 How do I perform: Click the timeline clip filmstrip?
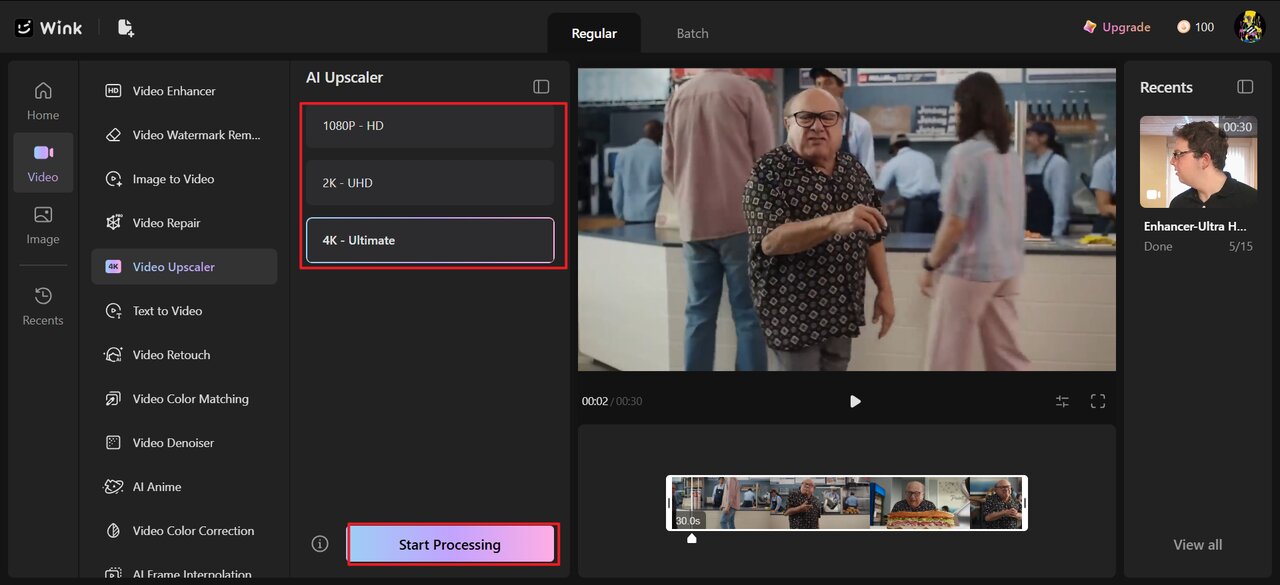847,502
